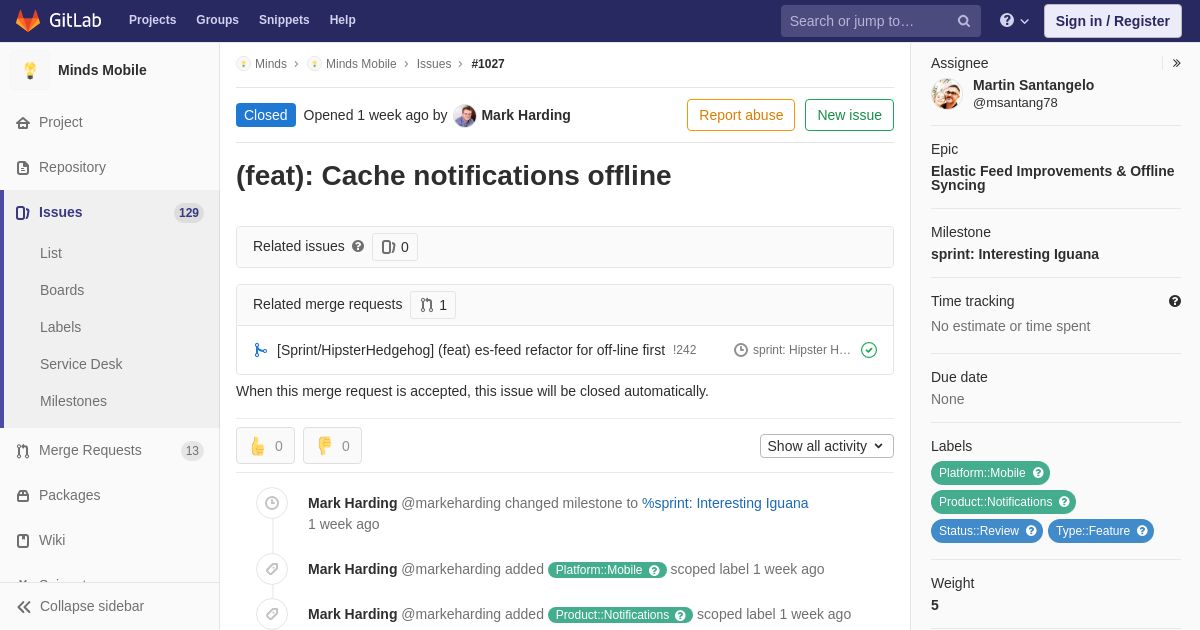Open the es-feed refactor merge request link
Image resolution: width=1200 pixels, height=630 pixels.
(x=471, y=350)
